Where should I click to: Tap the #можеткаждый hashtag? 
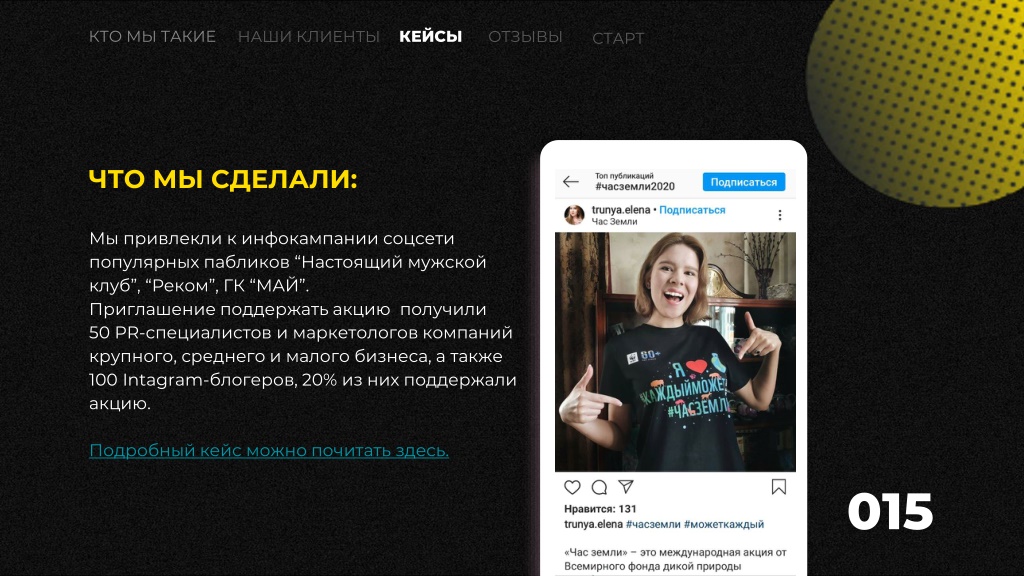coord(724,524)
